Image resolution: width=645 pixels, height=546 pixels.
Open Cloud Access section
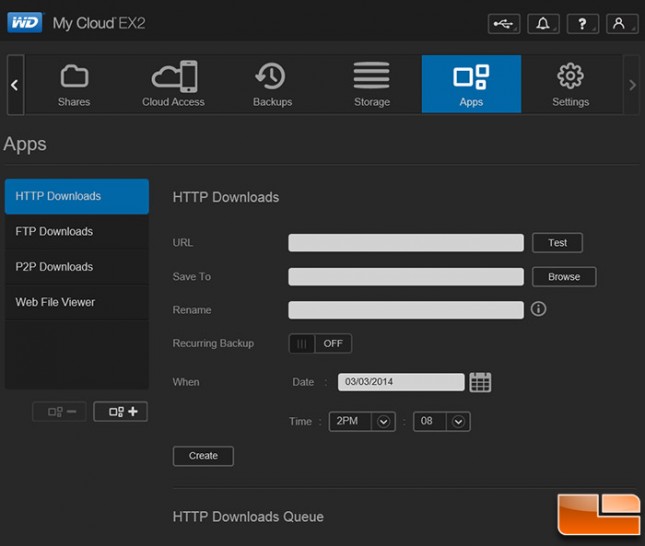click(173, 84)
